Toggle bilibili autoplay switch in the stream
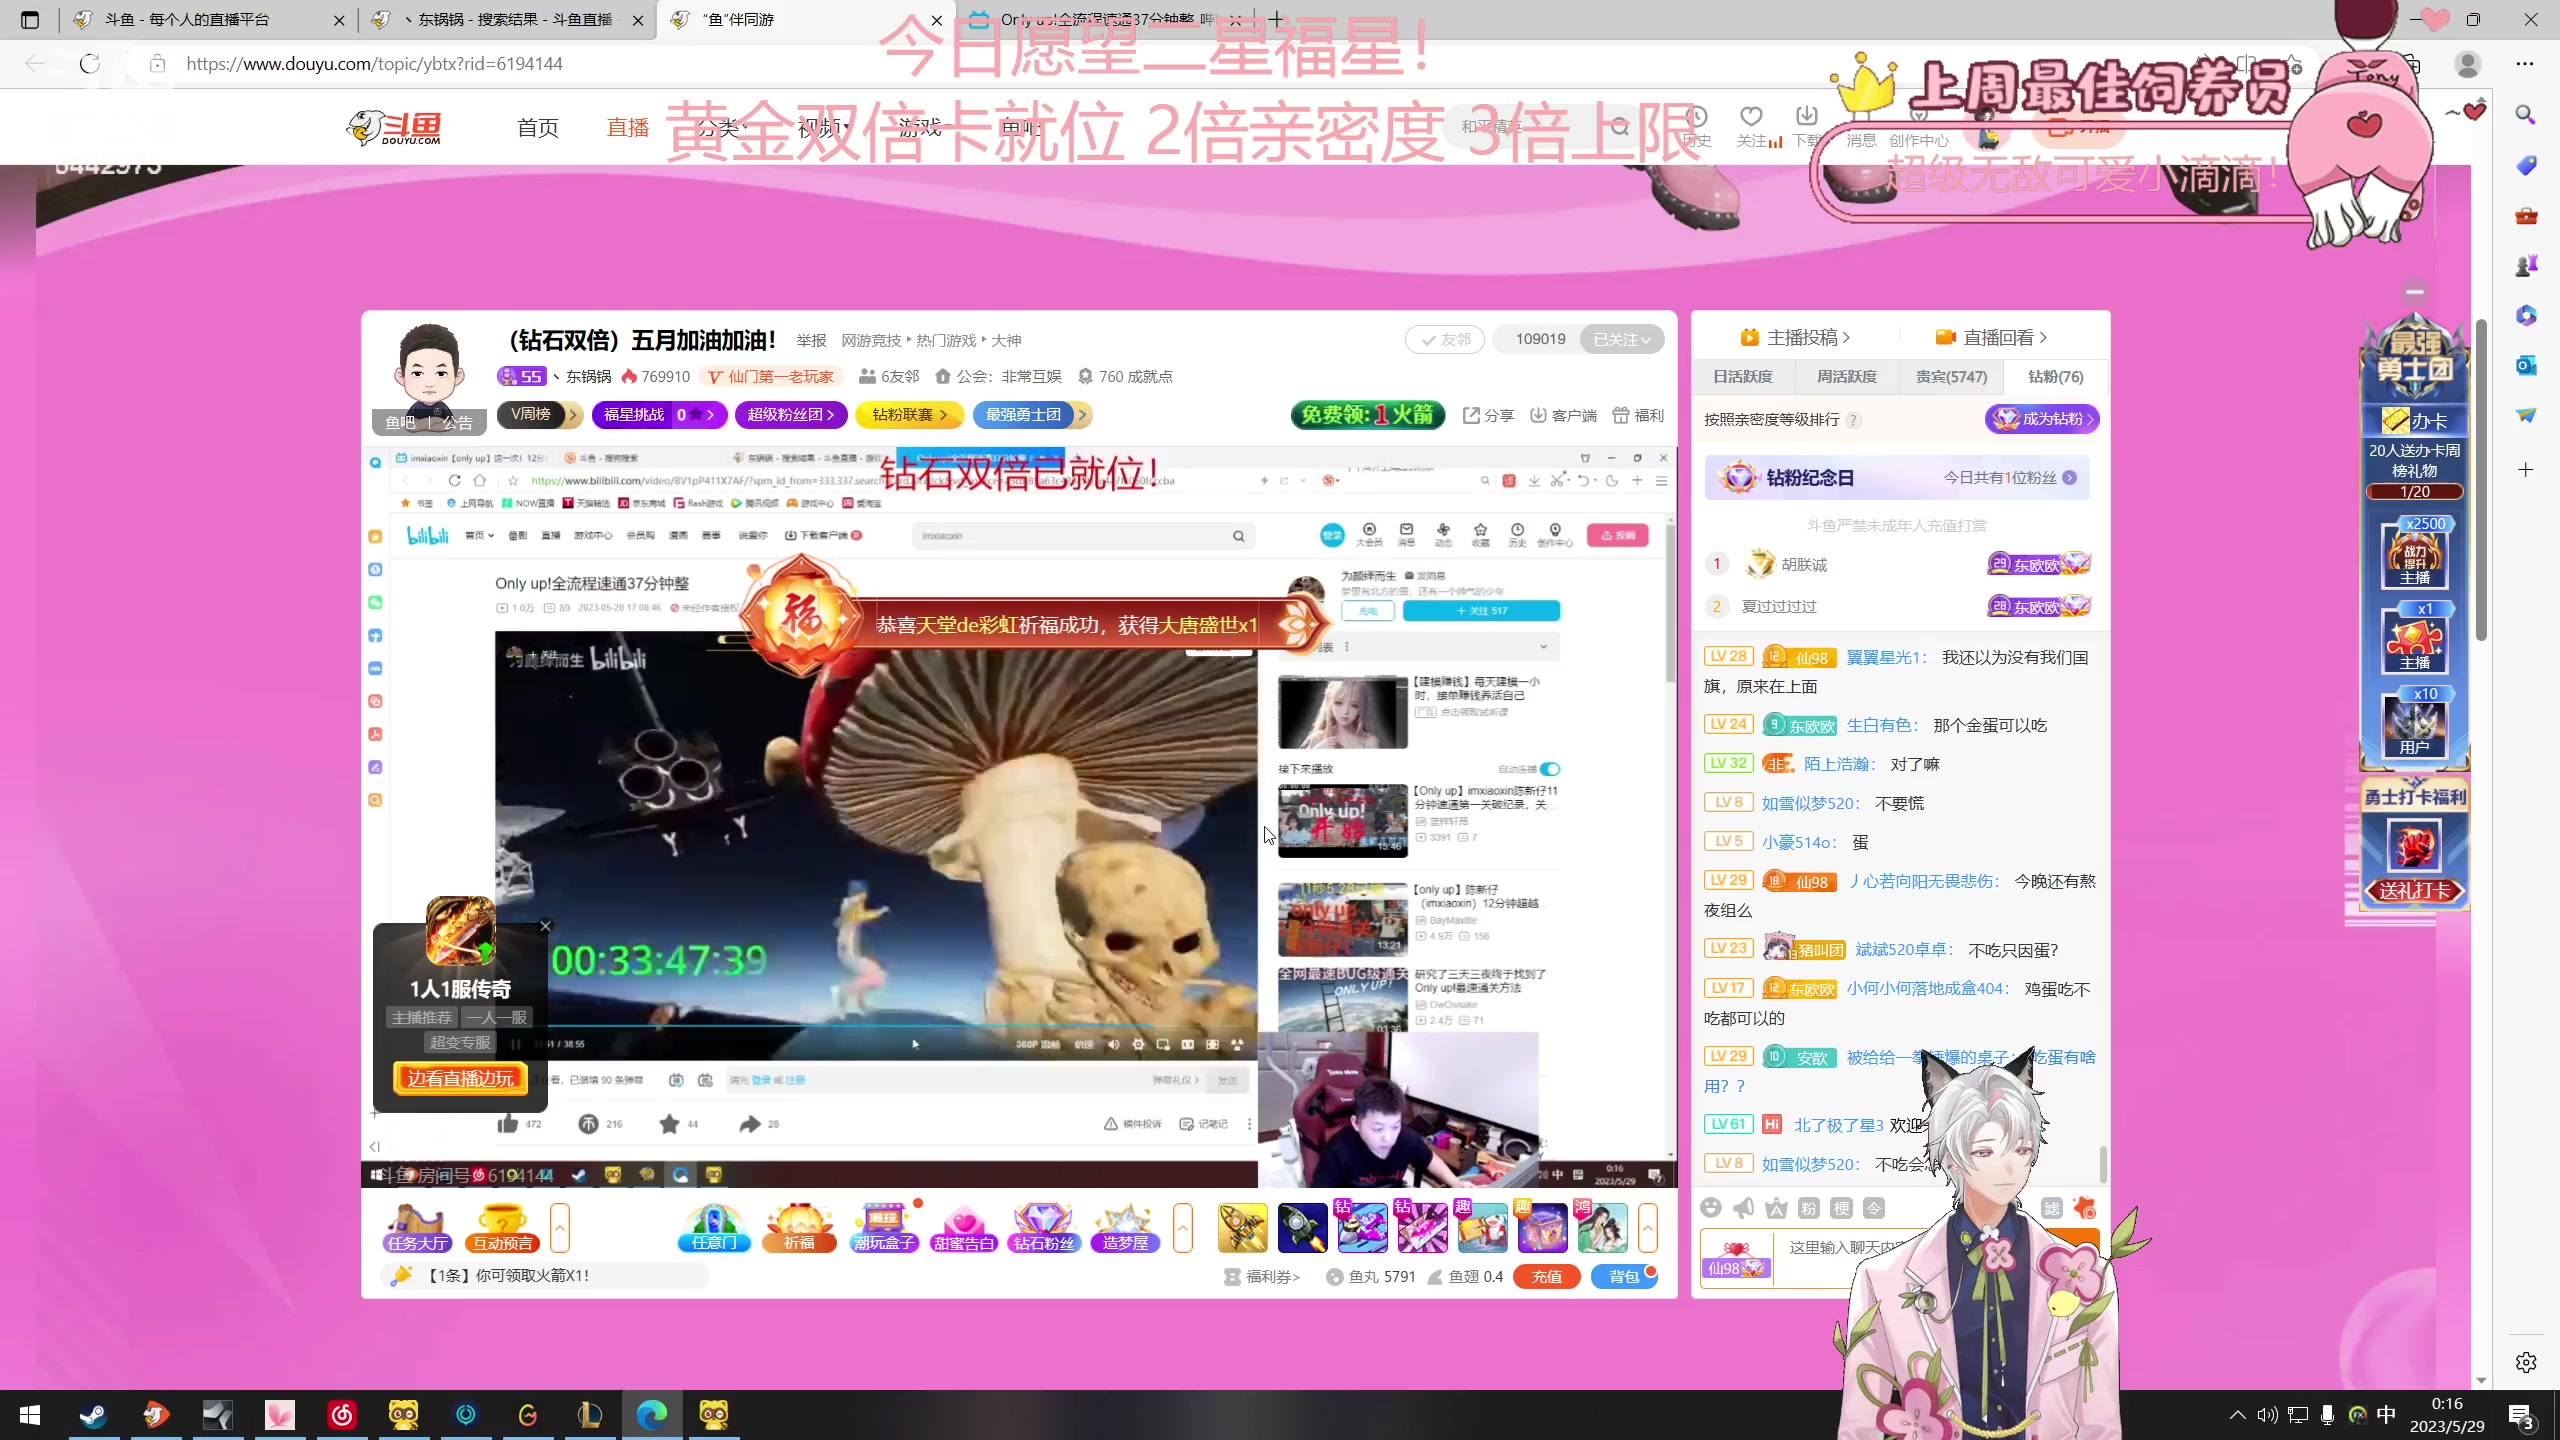The height and width of the screenshot is (1440, 2560). click(1550, 769)
